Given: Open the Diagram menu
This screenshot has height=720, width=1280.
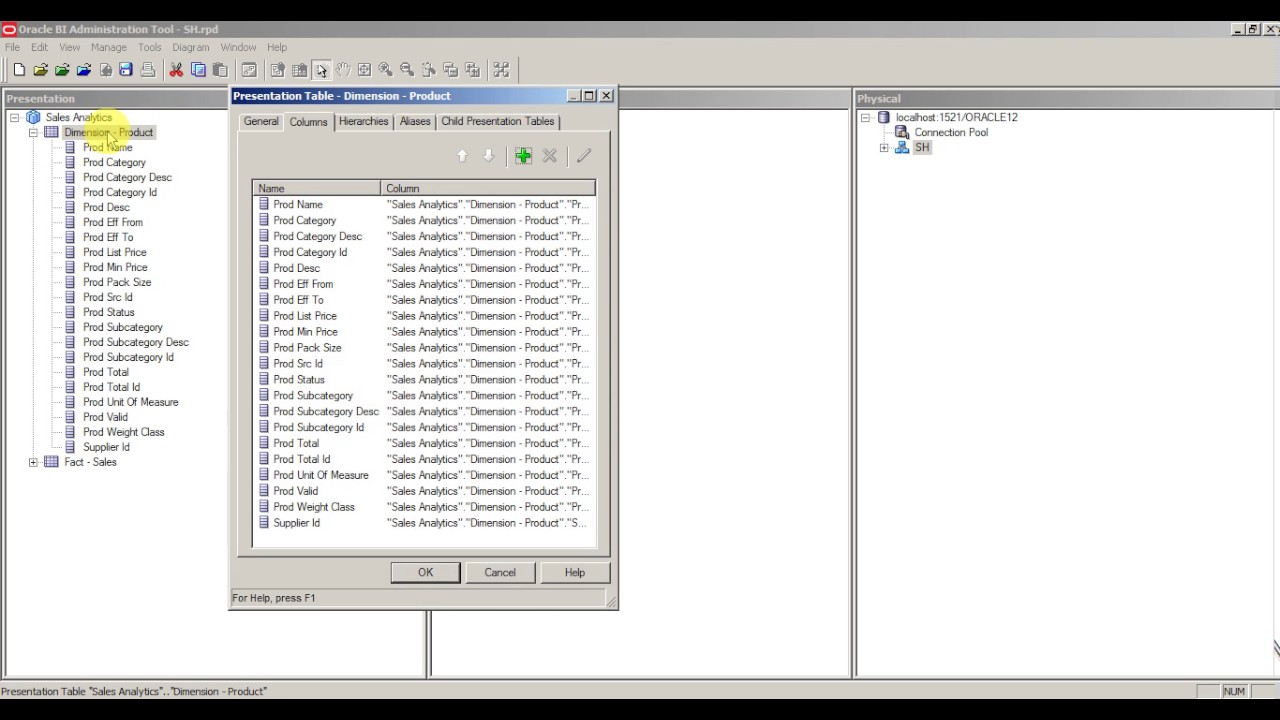Looking at the screenshot, I should [191, 47].
